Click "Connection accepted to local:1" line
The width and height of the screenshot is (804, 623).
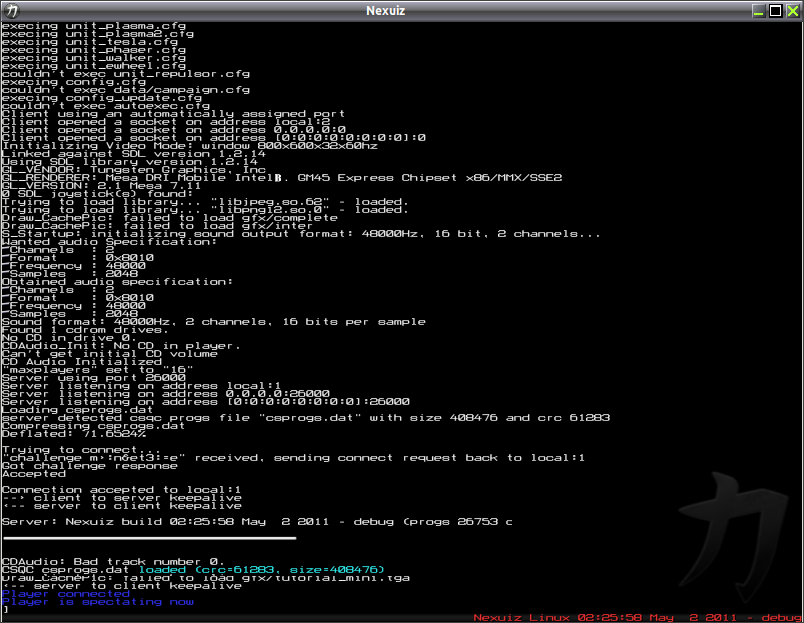[122, 490]
